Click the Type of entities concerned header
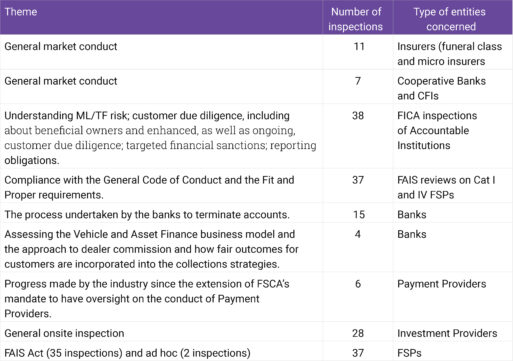 (x=450, y=19)
